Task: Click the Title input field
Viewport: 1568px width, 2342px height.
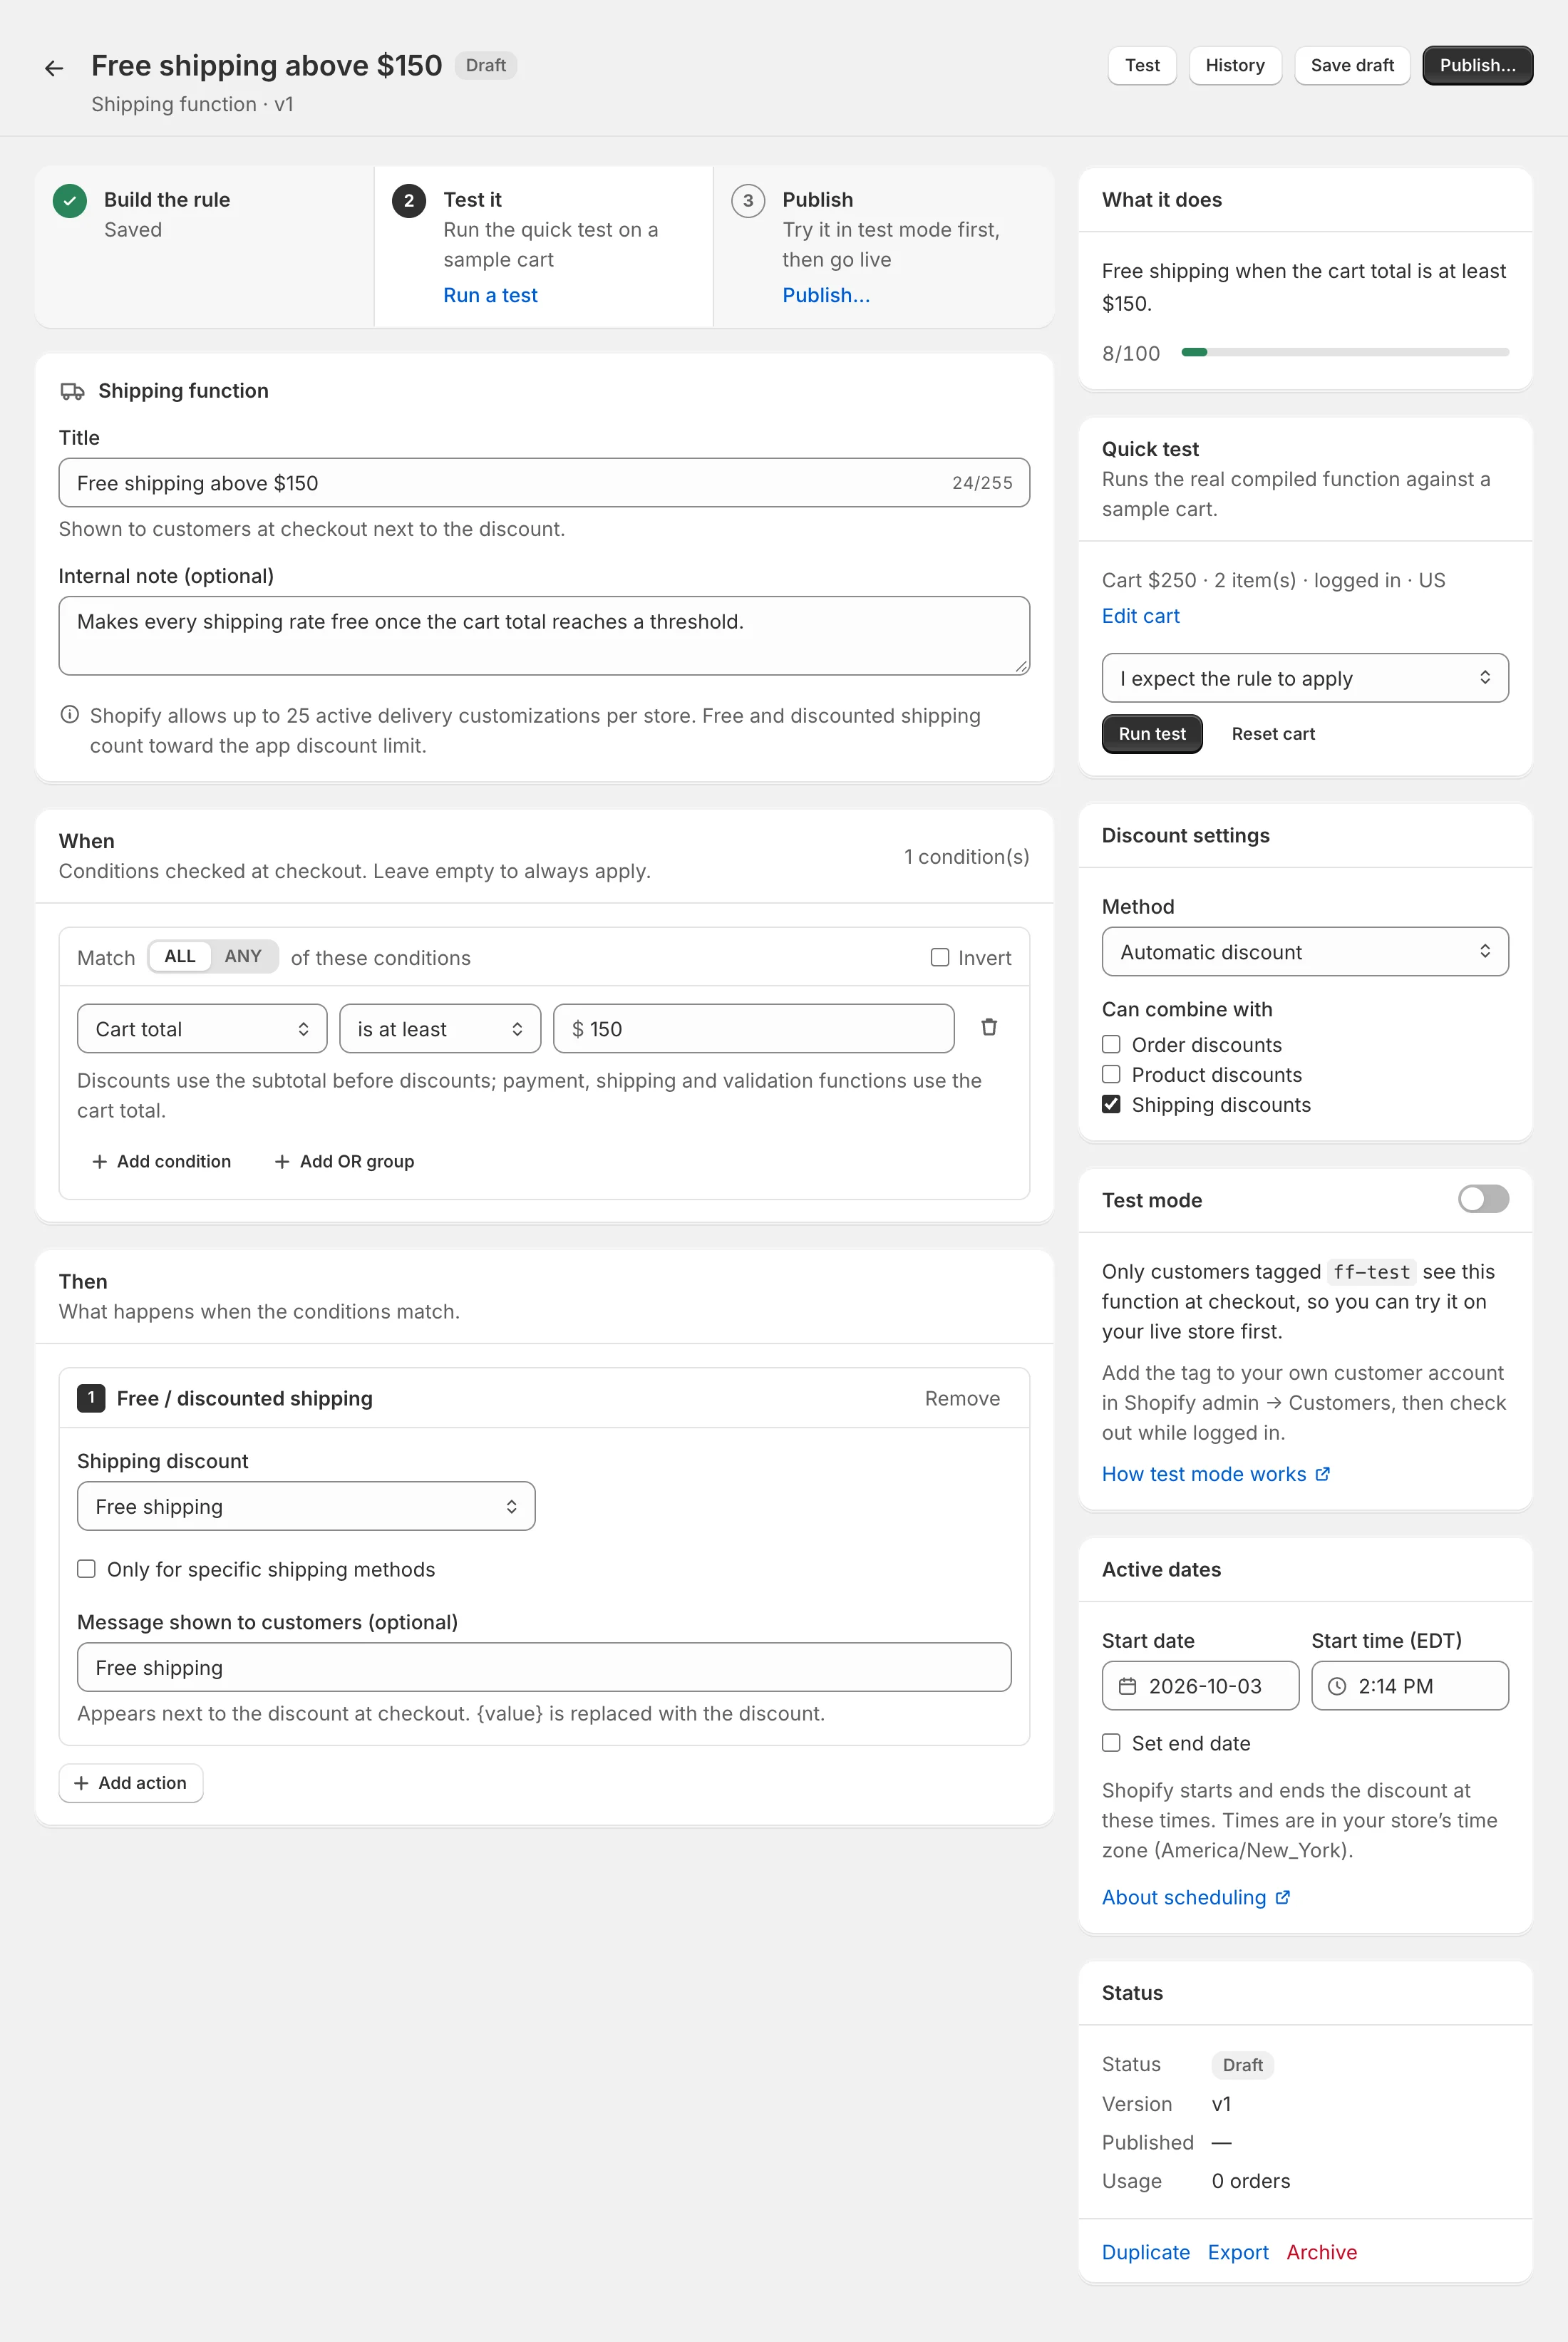Action: (x=544, y=483)
